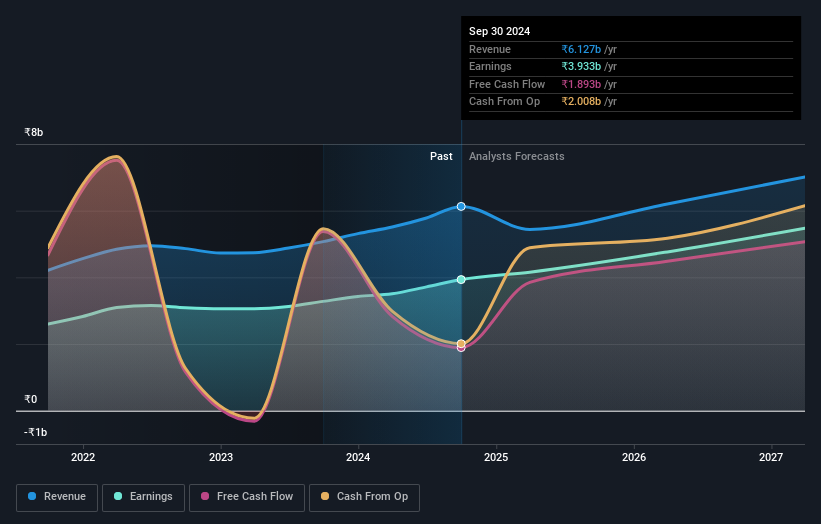Viewport: 821px width, 524px height.
Task: Toggle the Free Cash Flow legend button
Action: click(247, 497)
